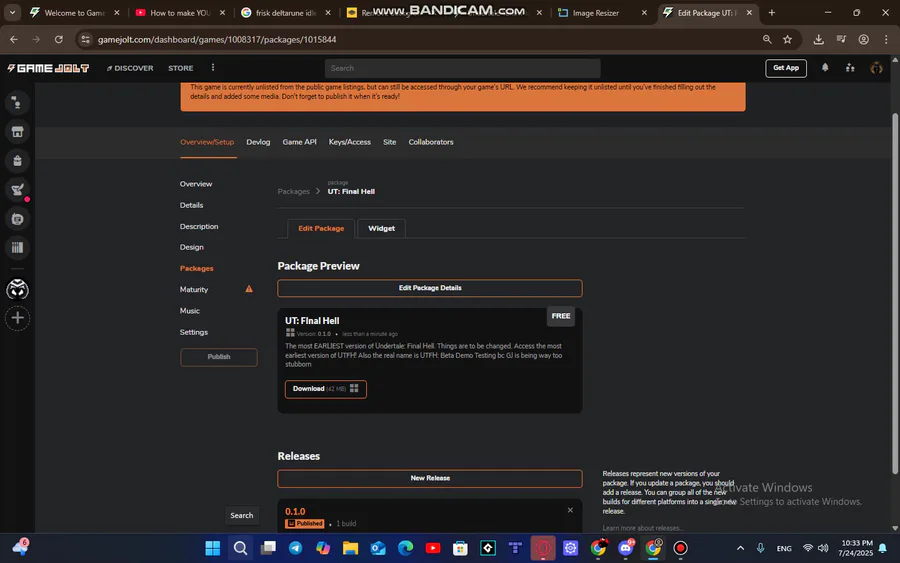
Task: Reload the page
Action: pos(59,39)
